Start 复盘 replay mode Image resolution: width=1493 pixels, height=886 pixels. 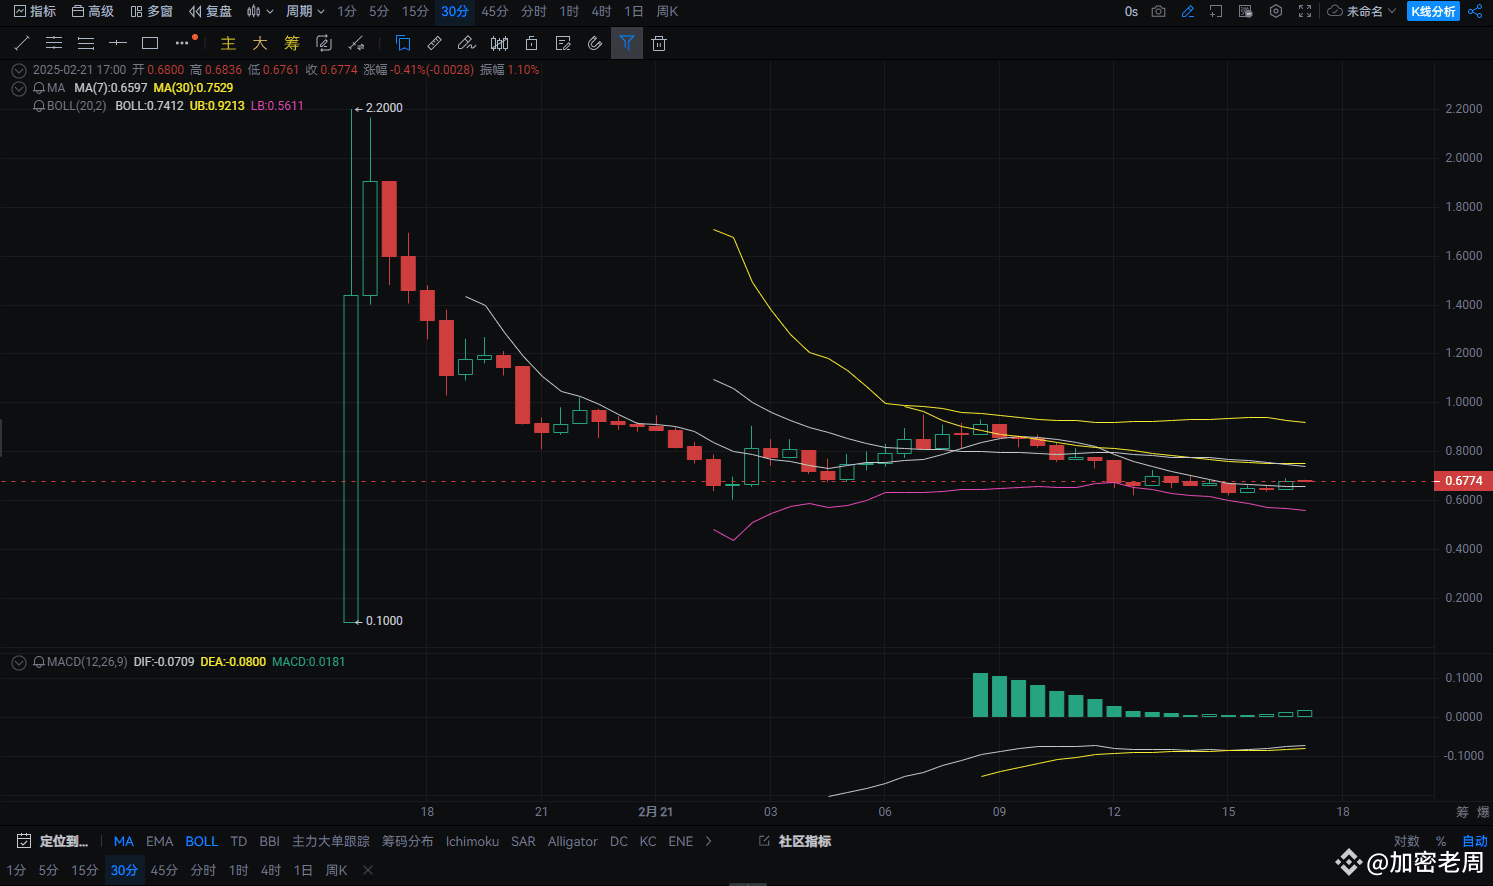coord(211,11)
